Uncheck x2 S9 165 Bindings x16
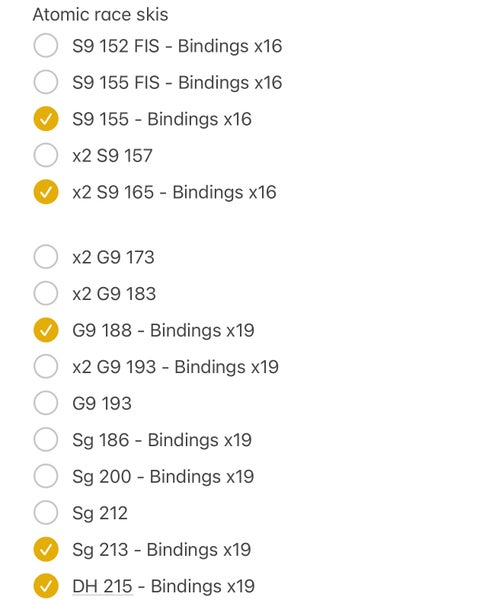The width and height of the screenshot is (489, 600). coord(46,192)
